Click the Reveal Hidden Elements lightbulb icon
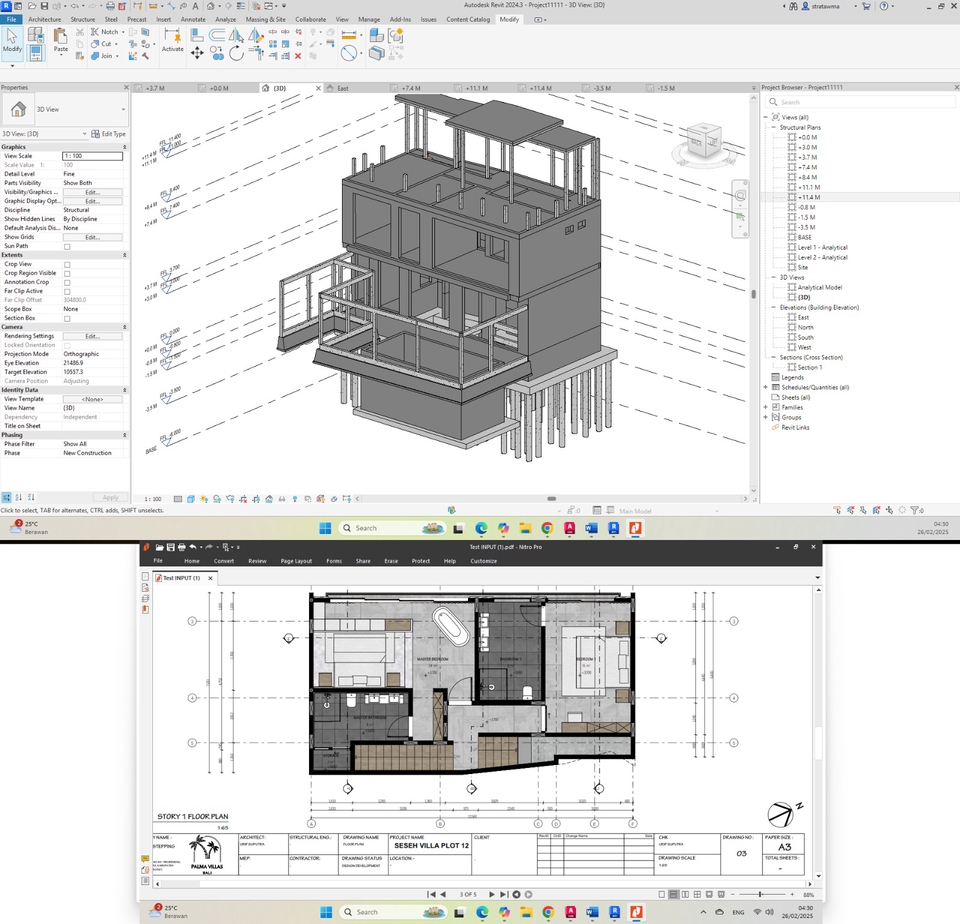960x924 pixels. pos(295,497)
